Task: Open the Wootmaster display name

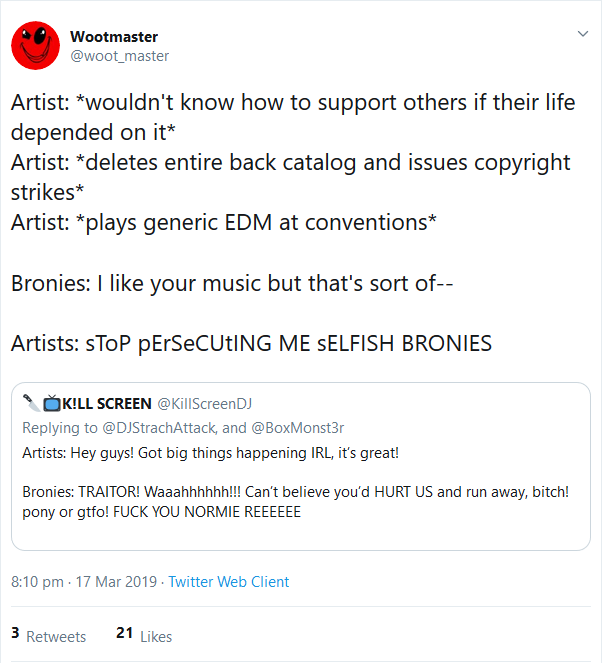Action: (114, 37)
